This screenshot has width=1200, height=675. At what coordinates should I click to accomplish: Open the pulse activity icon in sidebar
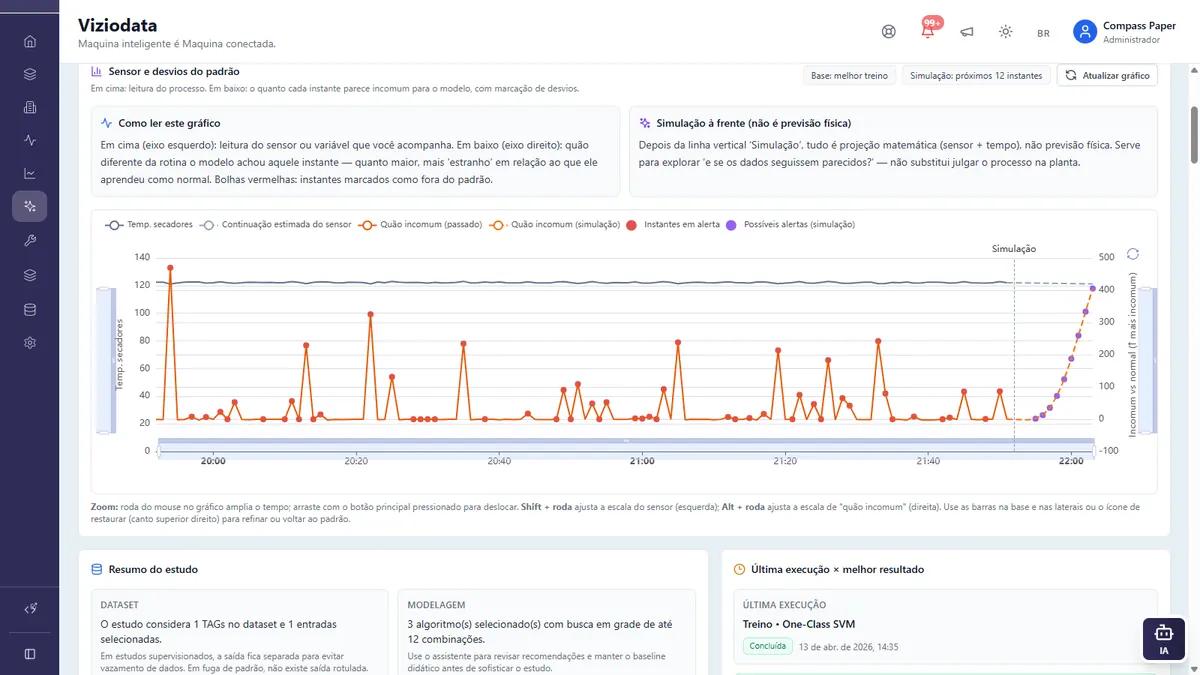(x=30, y=140)
